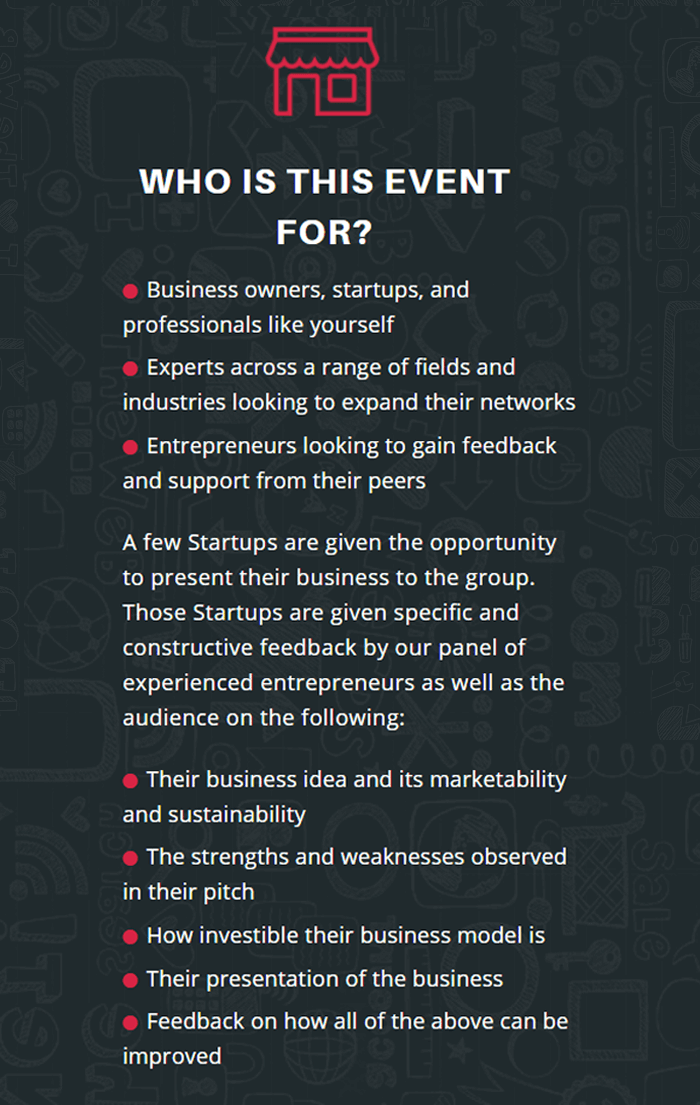
Task: Click the red storefront icon
Action: pos(323,71)
